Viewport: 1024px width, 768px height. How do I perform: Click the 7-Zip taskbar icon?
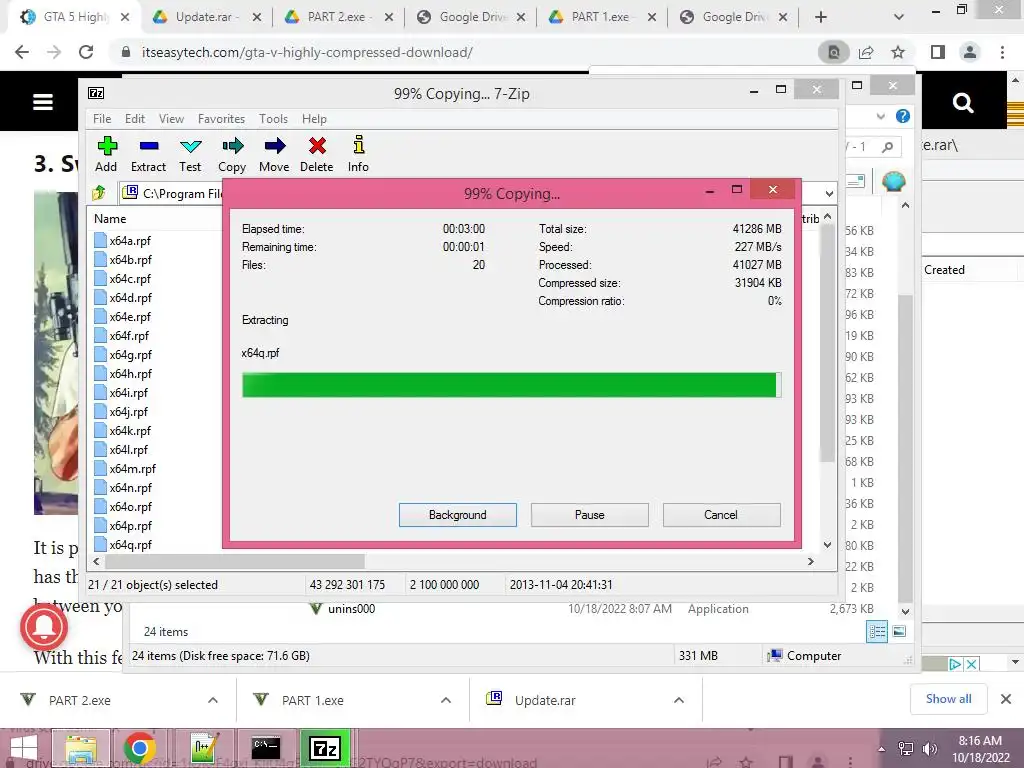[x=325, y=748]
